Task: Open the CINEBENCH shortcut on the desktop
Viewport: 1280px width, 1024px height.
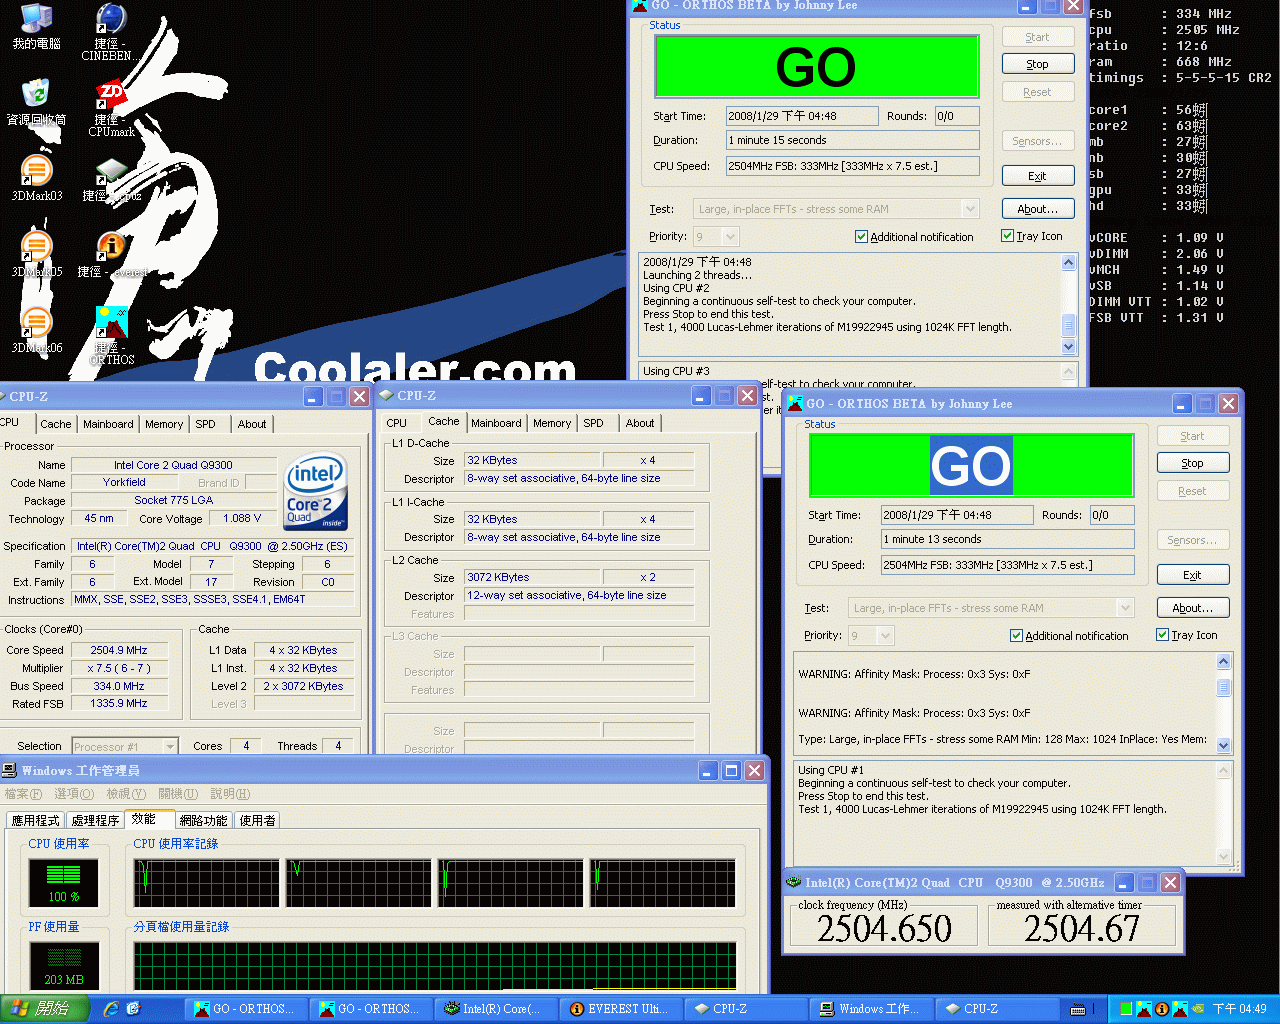Action: (111, 32)
